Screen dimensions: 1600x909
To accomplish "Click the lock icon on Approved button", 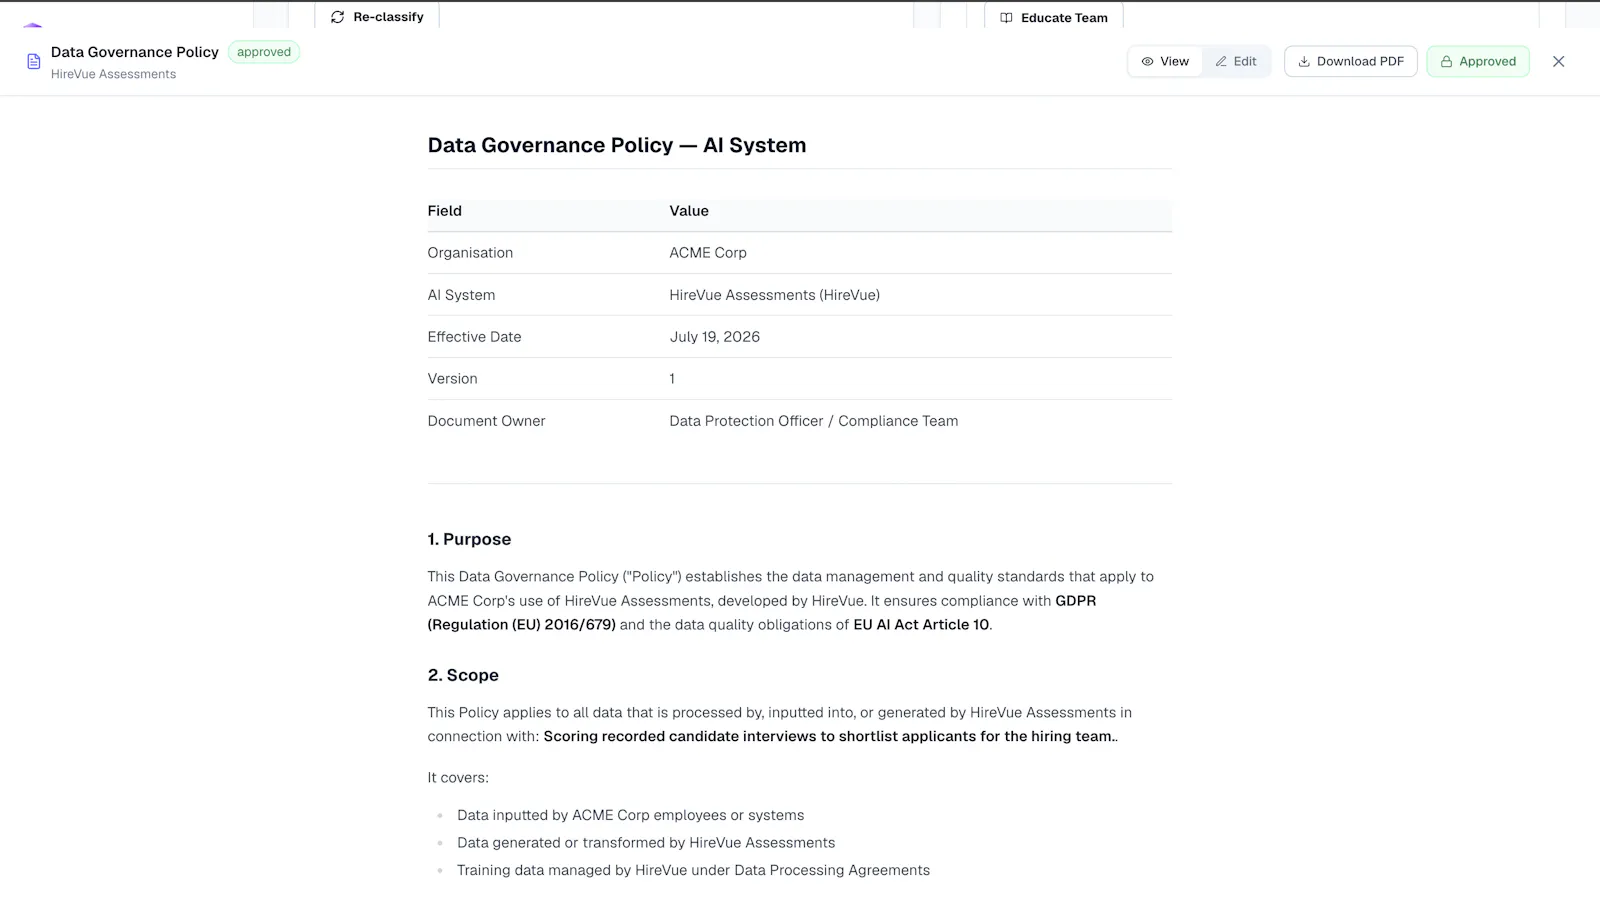I will tap(1446, 62).
